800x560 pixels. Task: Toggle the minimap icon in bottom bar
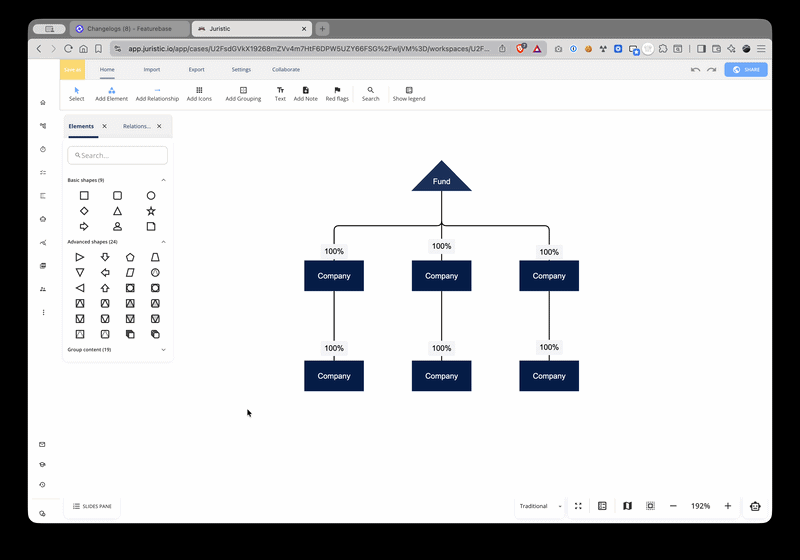tap(627, 506)
